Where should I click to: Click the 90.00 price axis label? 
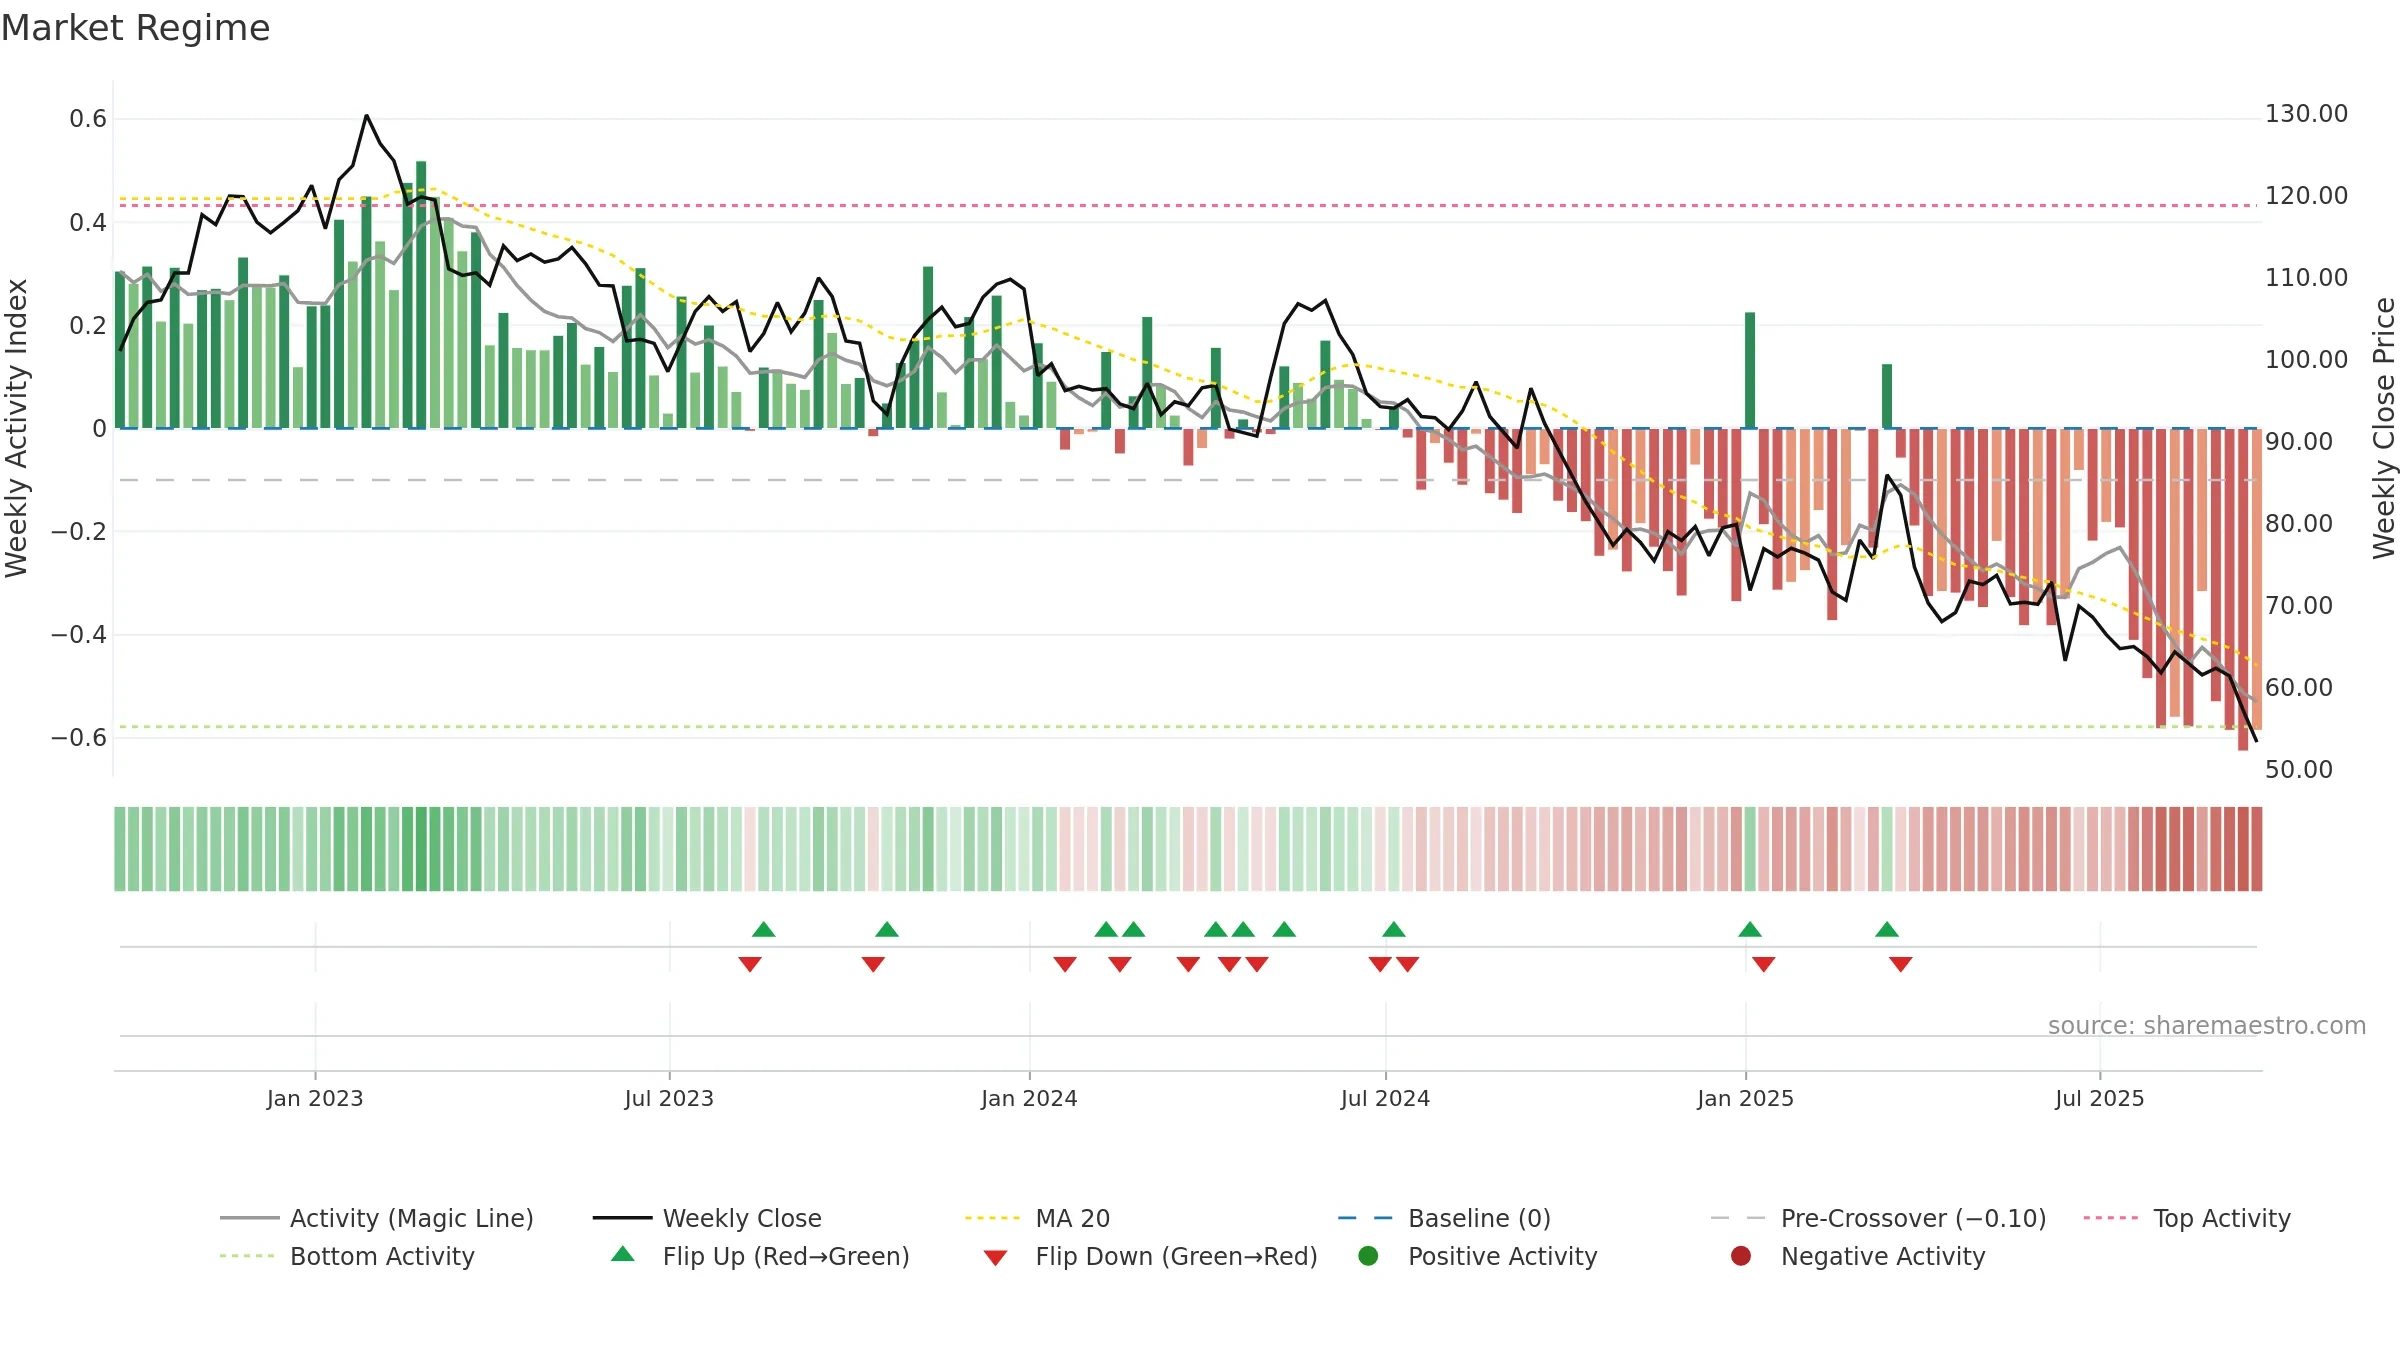2299,442
